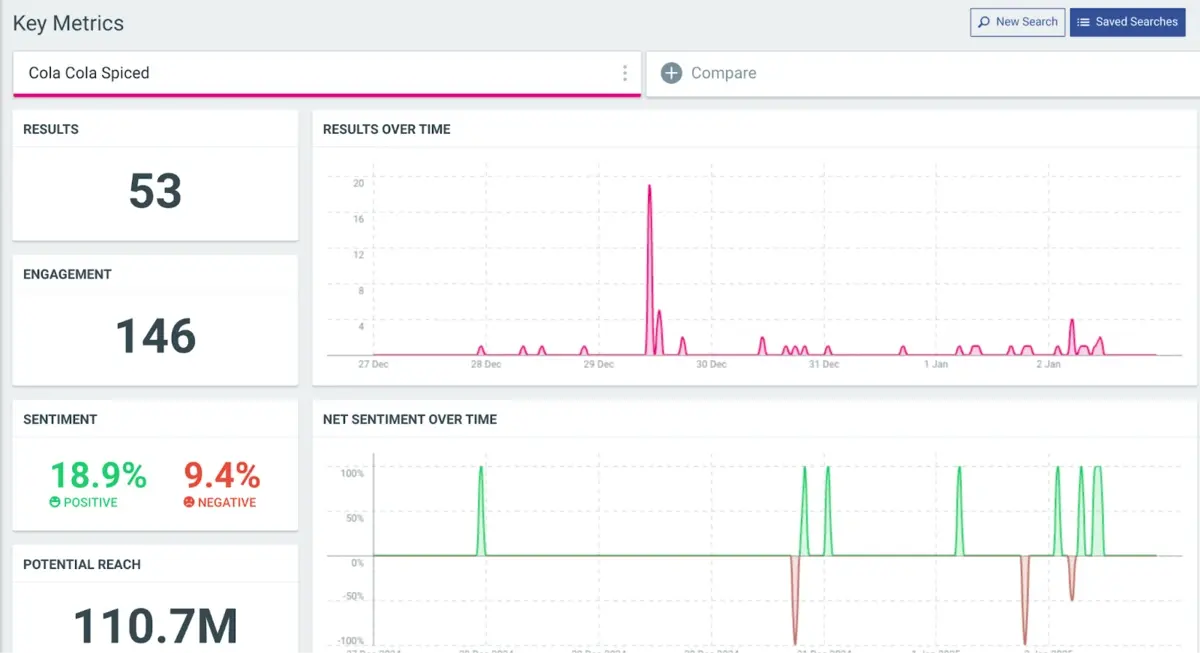Screen dimensions: 1200x653
Task: Select the 9.4% negative sentiment value
Action: coord(219,477)
